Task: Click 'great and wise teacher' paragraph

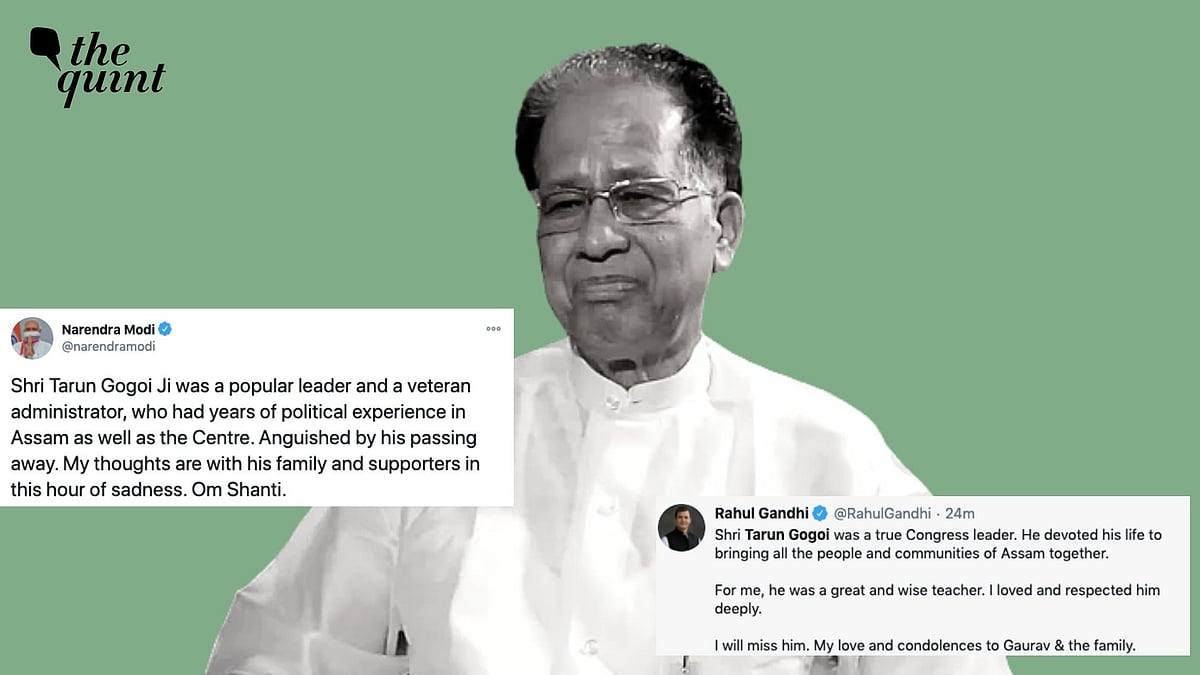Action: [x=937, y=599]
